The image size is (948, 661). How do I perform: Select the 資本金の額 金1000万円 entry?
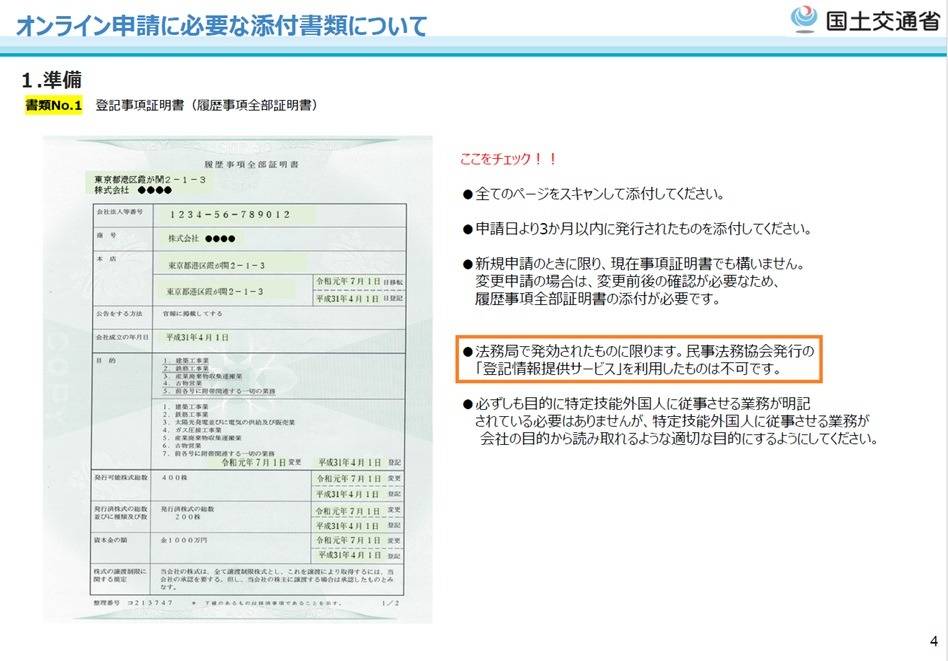tap(187, 540)
